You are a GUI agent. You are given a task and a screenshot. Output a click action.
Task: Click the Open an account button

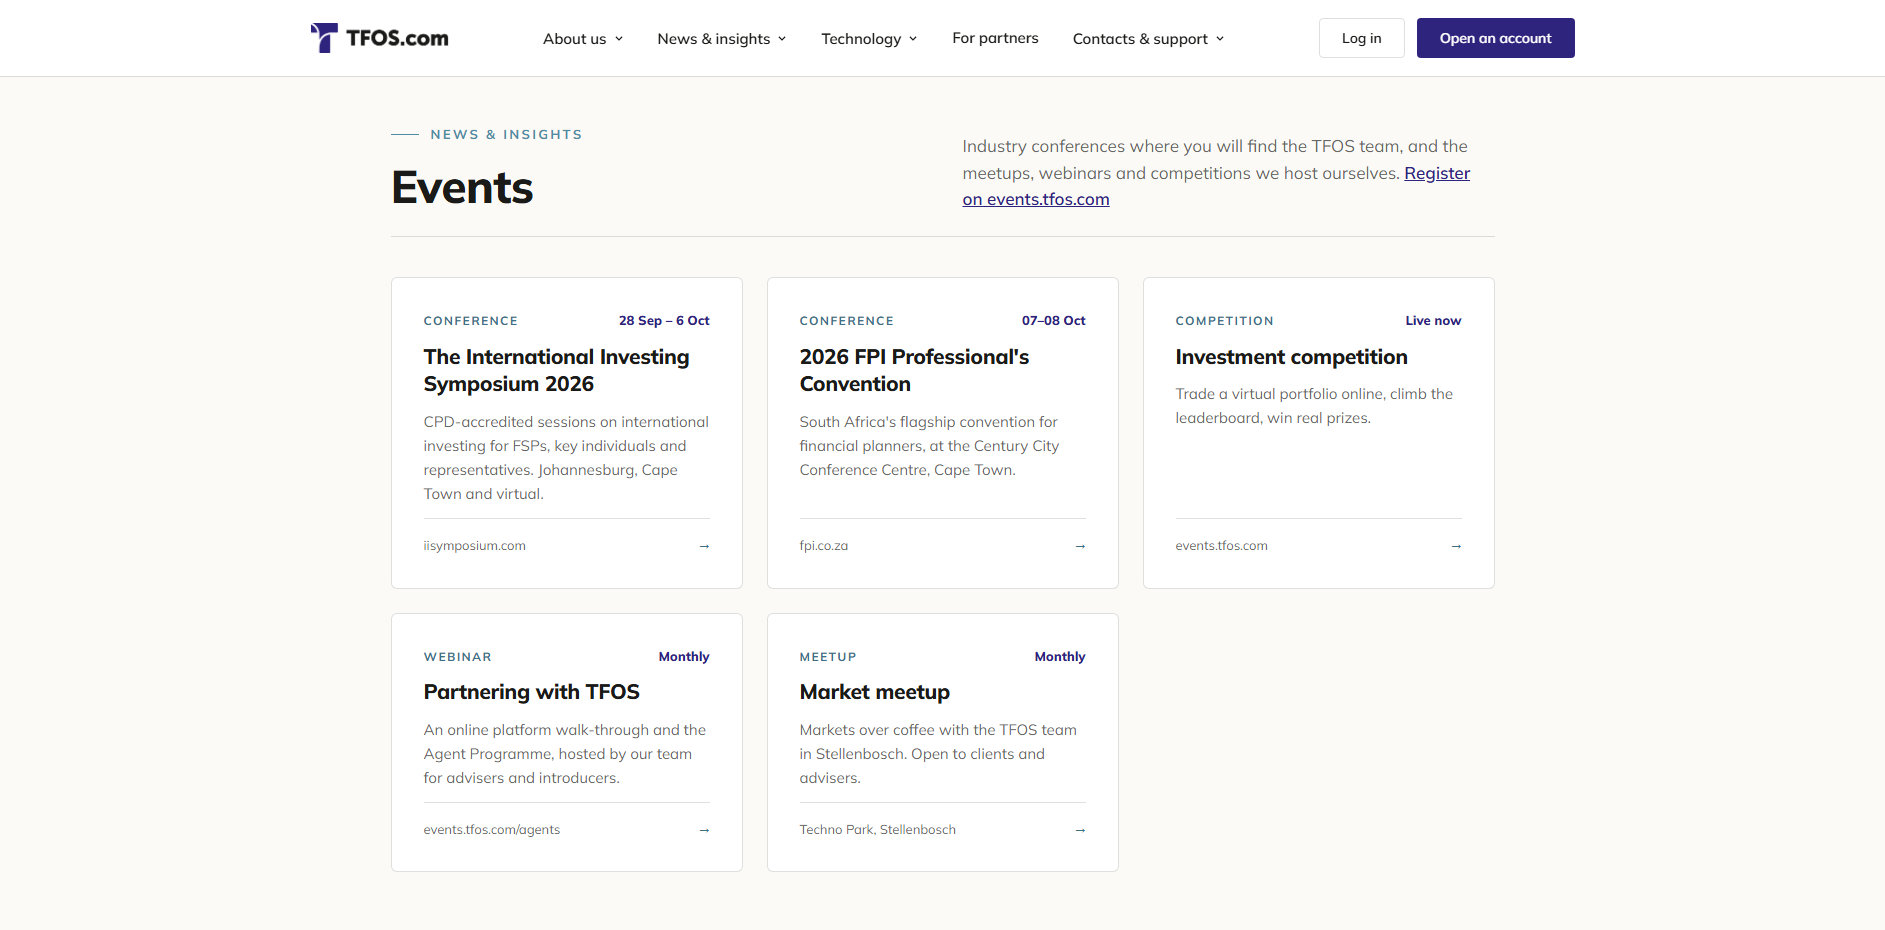(x=1495, y=38)
